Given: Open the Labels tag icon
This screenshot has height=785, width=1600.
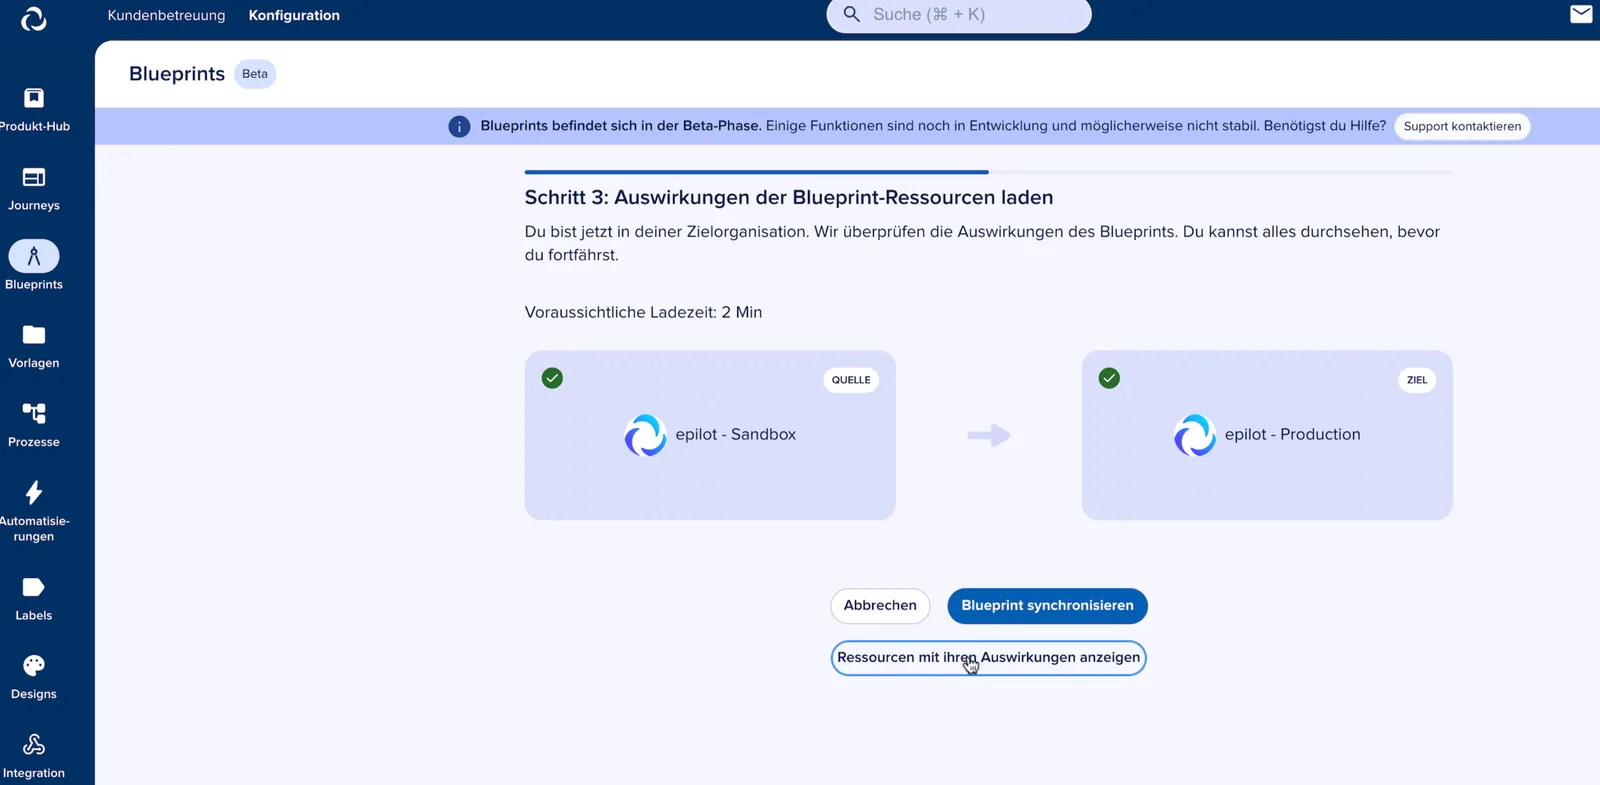Looking at the screenshot, I should pos(34,587).
